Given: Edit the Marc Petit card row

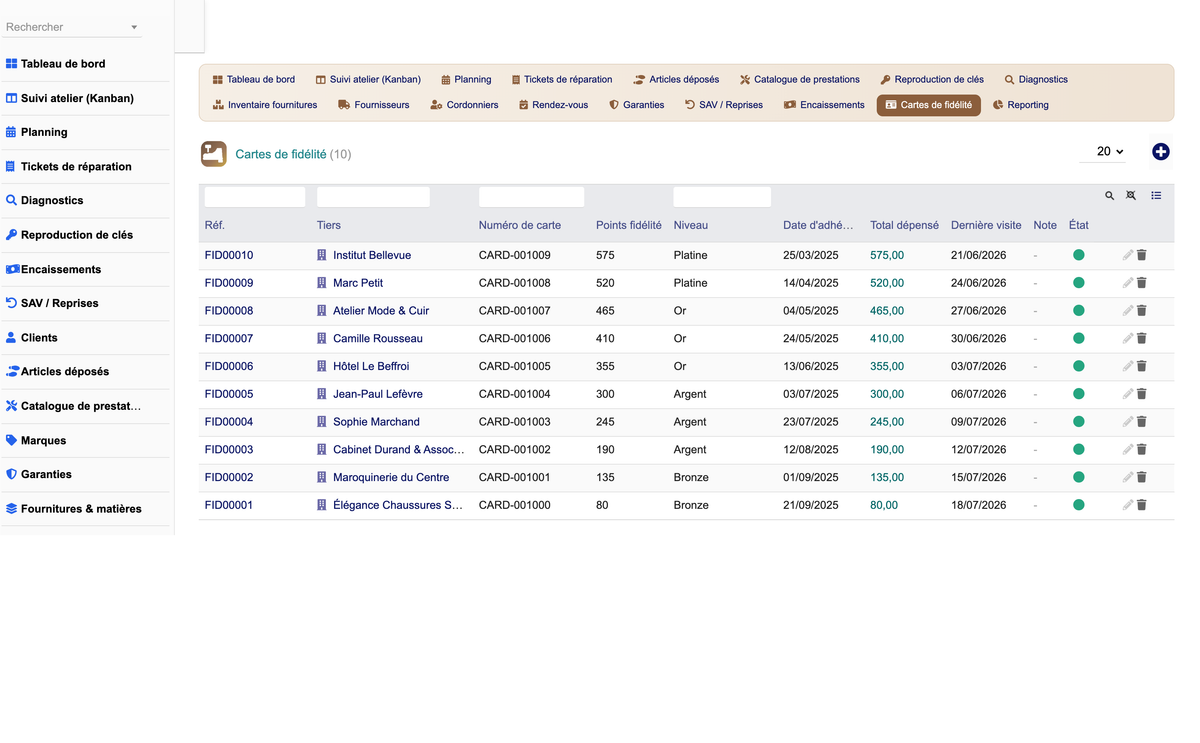Looking at the screenshot, I should pos(1127,283).
